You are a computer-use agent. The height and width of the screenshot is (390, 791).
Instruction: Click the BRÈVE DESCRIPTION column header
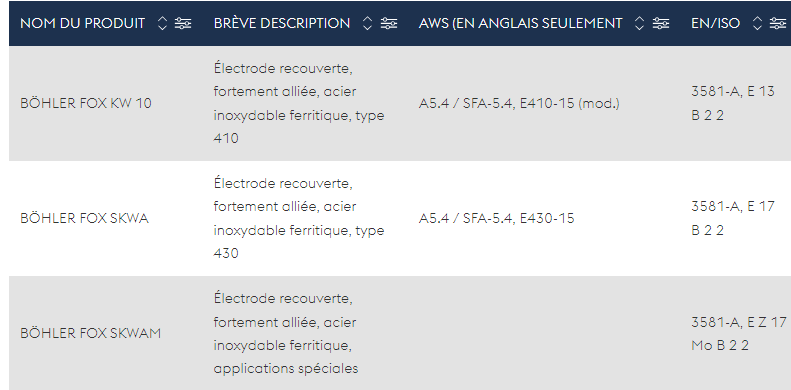(282, 23)
